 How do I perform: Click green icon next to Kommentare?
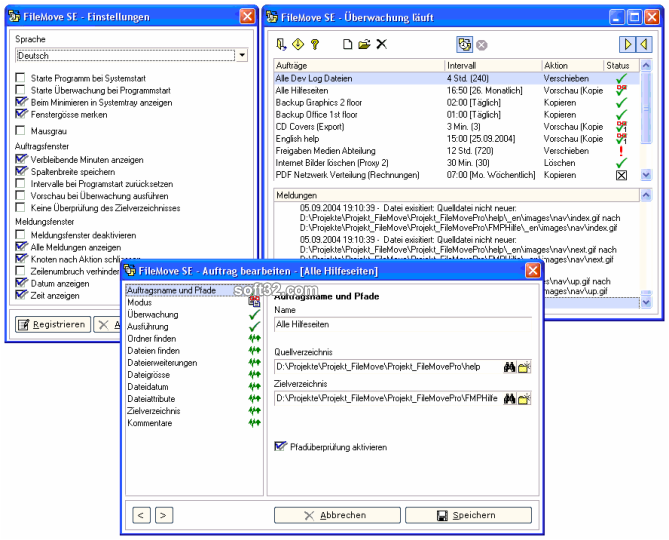pyautogui.click(x=254, y=423)
